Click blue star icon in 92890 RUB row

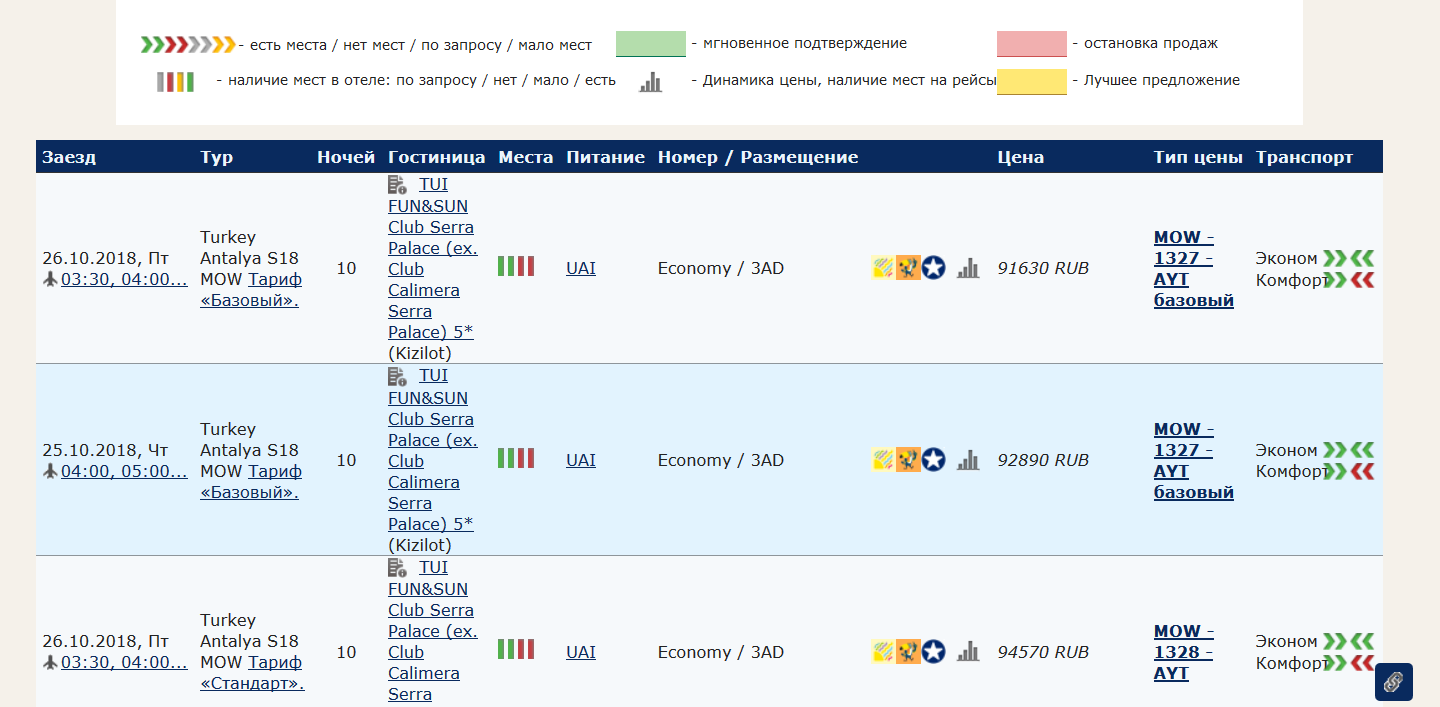pyautogui.click(x=933, y=459)
